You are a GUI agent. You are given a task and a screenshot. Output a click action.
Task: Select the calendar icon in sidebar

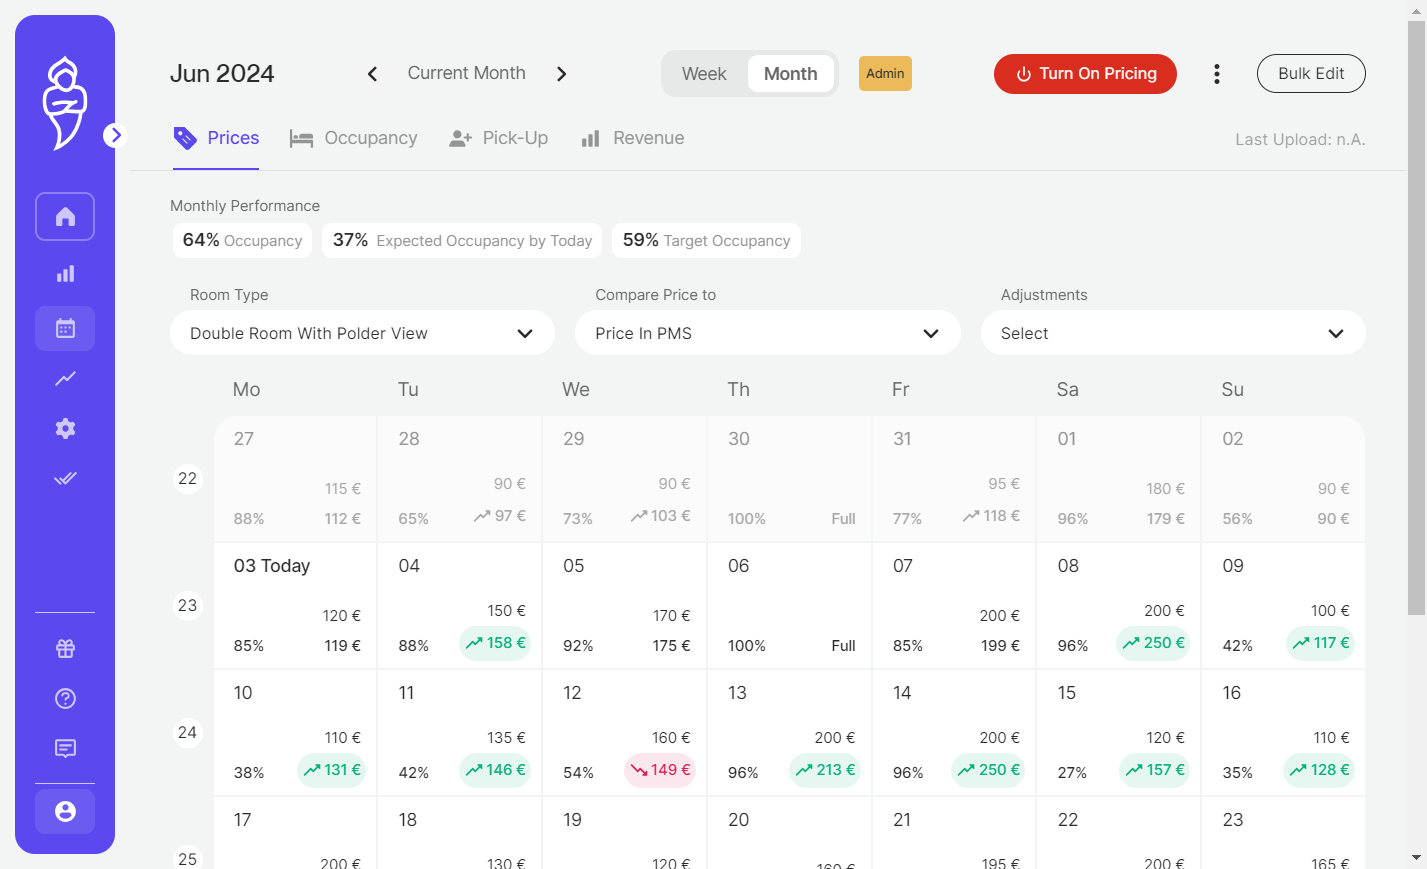[x=65, y=328]
